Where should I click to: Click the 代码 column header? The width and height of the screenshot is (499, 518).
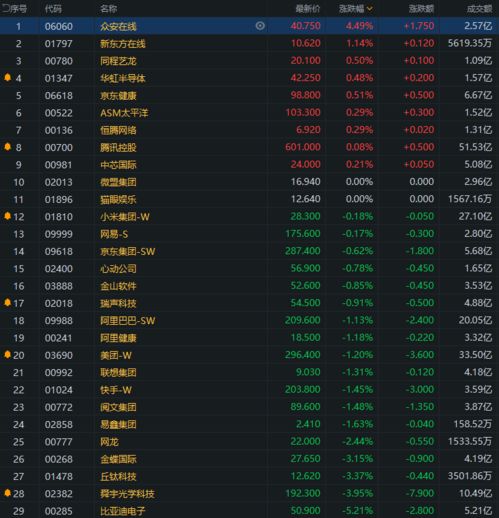pos(53,9)
